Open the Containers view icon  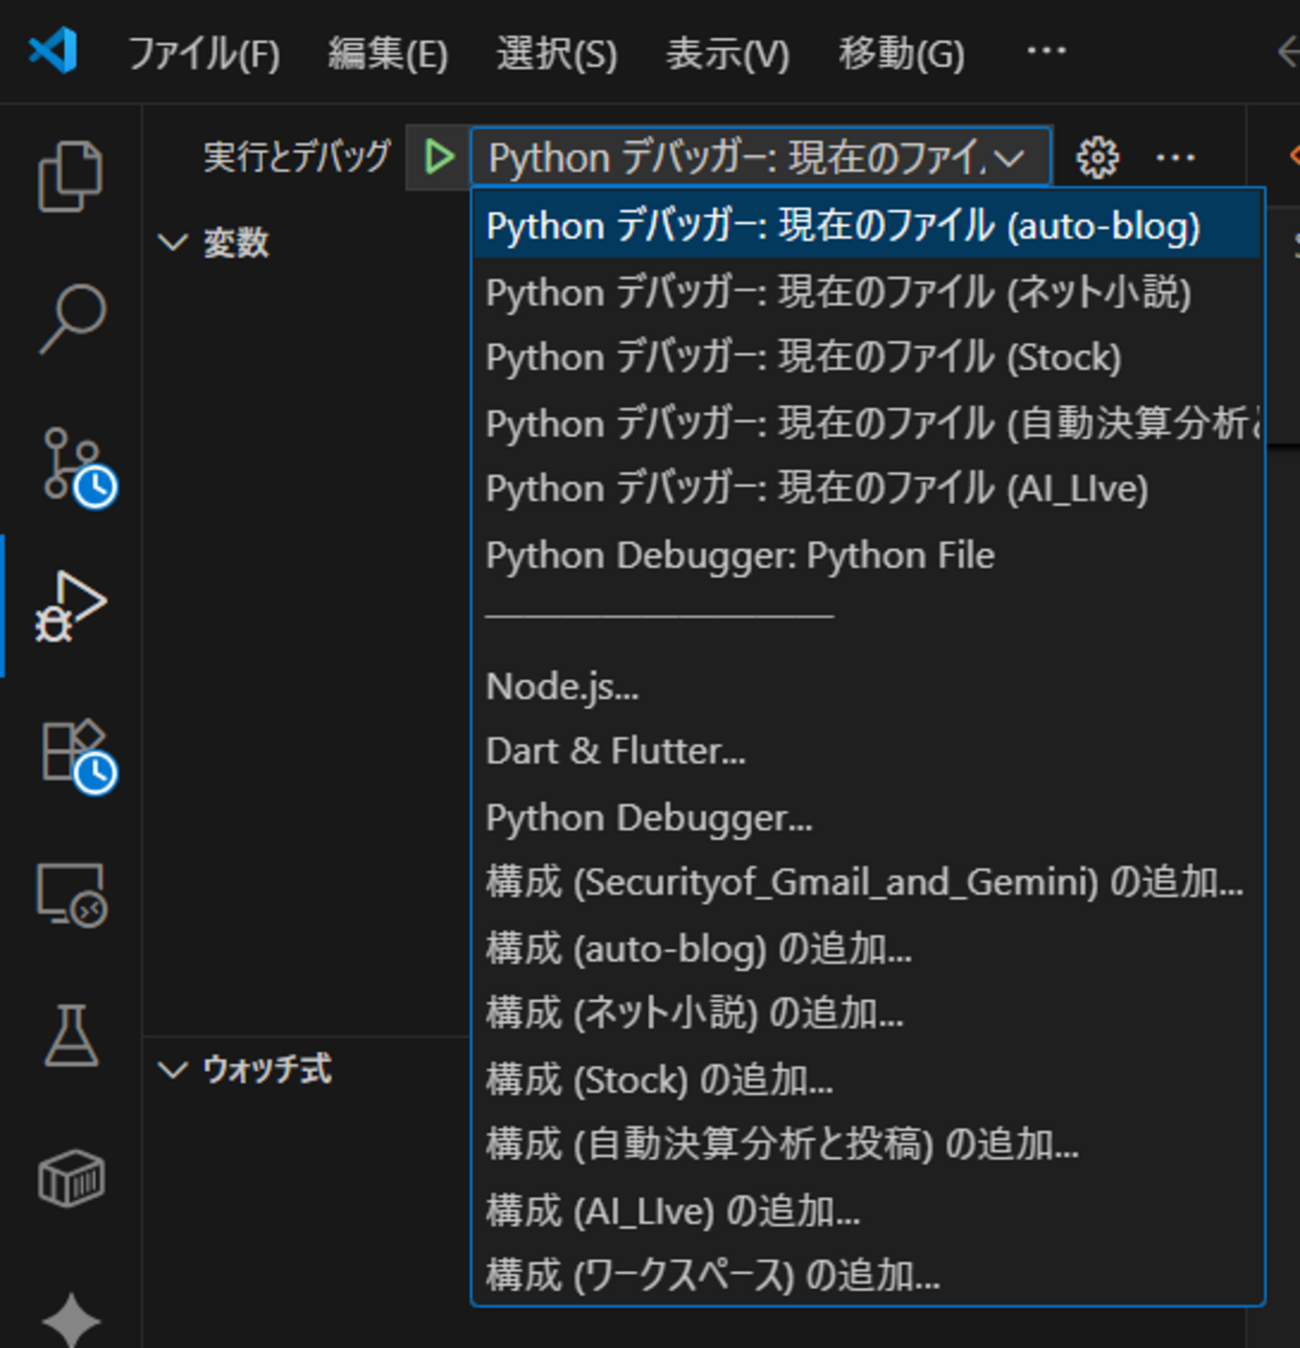click(70, 1178)
